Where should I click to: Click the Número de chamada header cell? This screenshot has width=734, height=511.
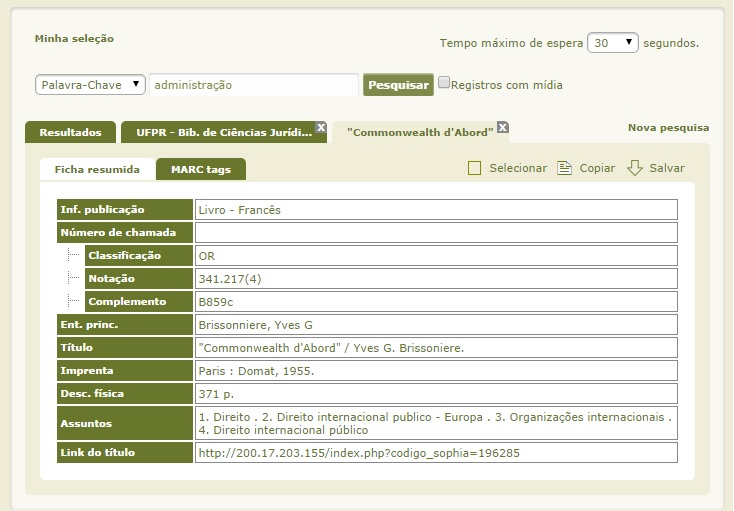tap(125, 233)
